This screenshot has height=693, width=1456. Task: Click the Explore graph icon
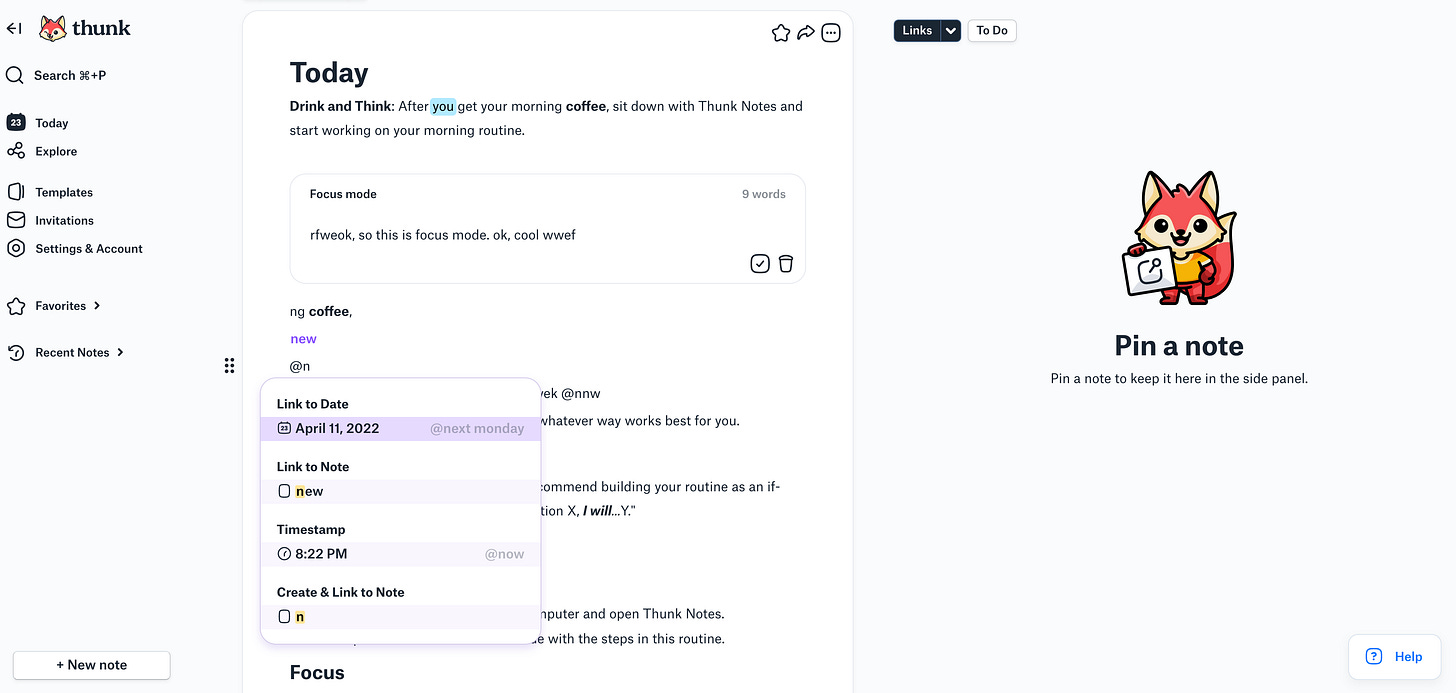pos(16,151)
